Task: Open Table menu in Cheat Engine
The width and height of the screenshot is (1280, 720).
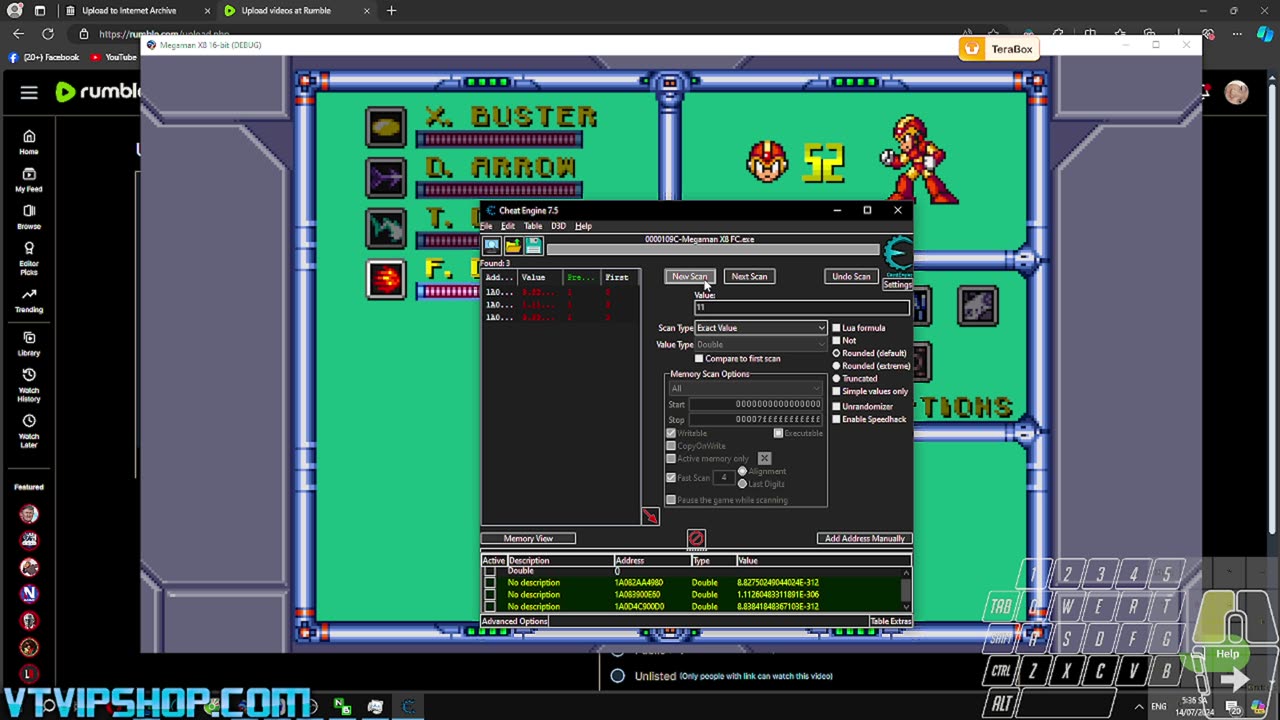Action: tap(533, 226)
